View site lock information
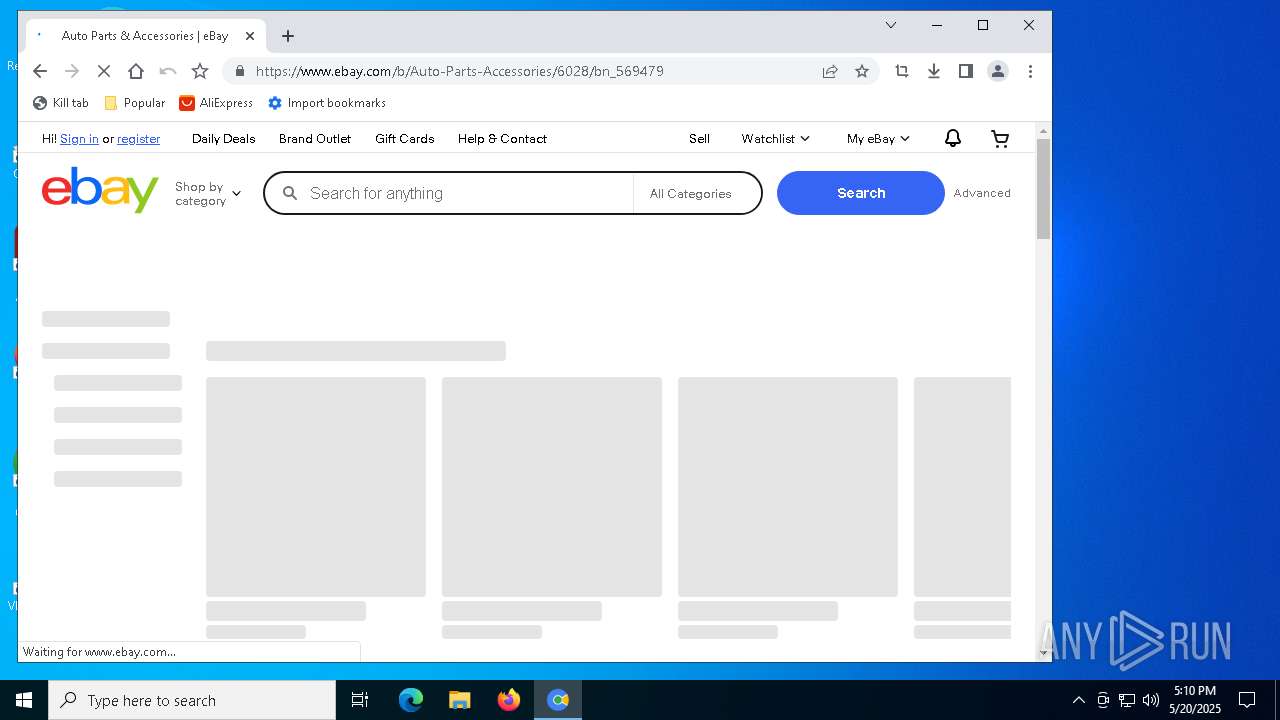1280x720 pixels. (x=239, y=71)
